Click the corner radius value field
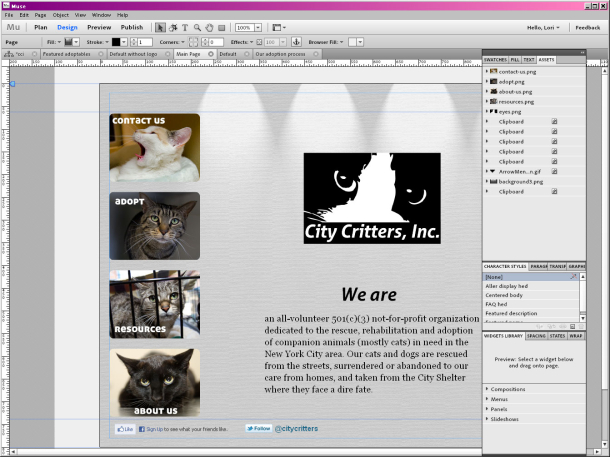Image resolution: width=610 pixels, height=457 pixels. coord(216,42)
